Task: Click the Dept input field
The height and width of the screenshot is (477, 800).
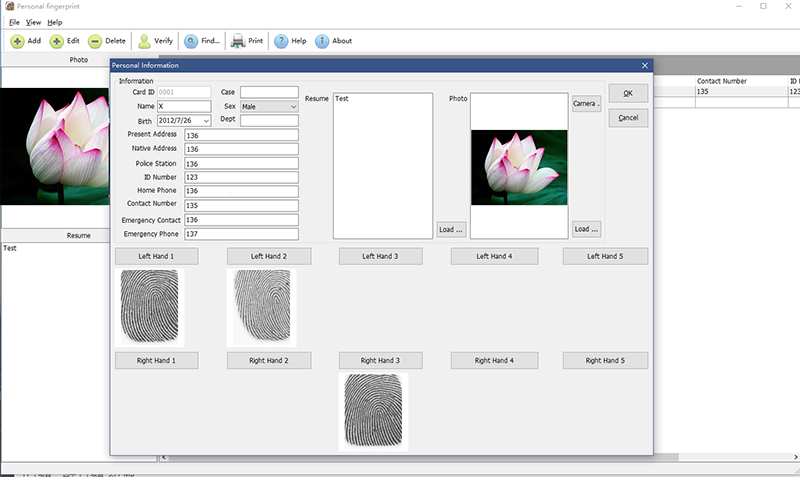Action: point(269,120)
